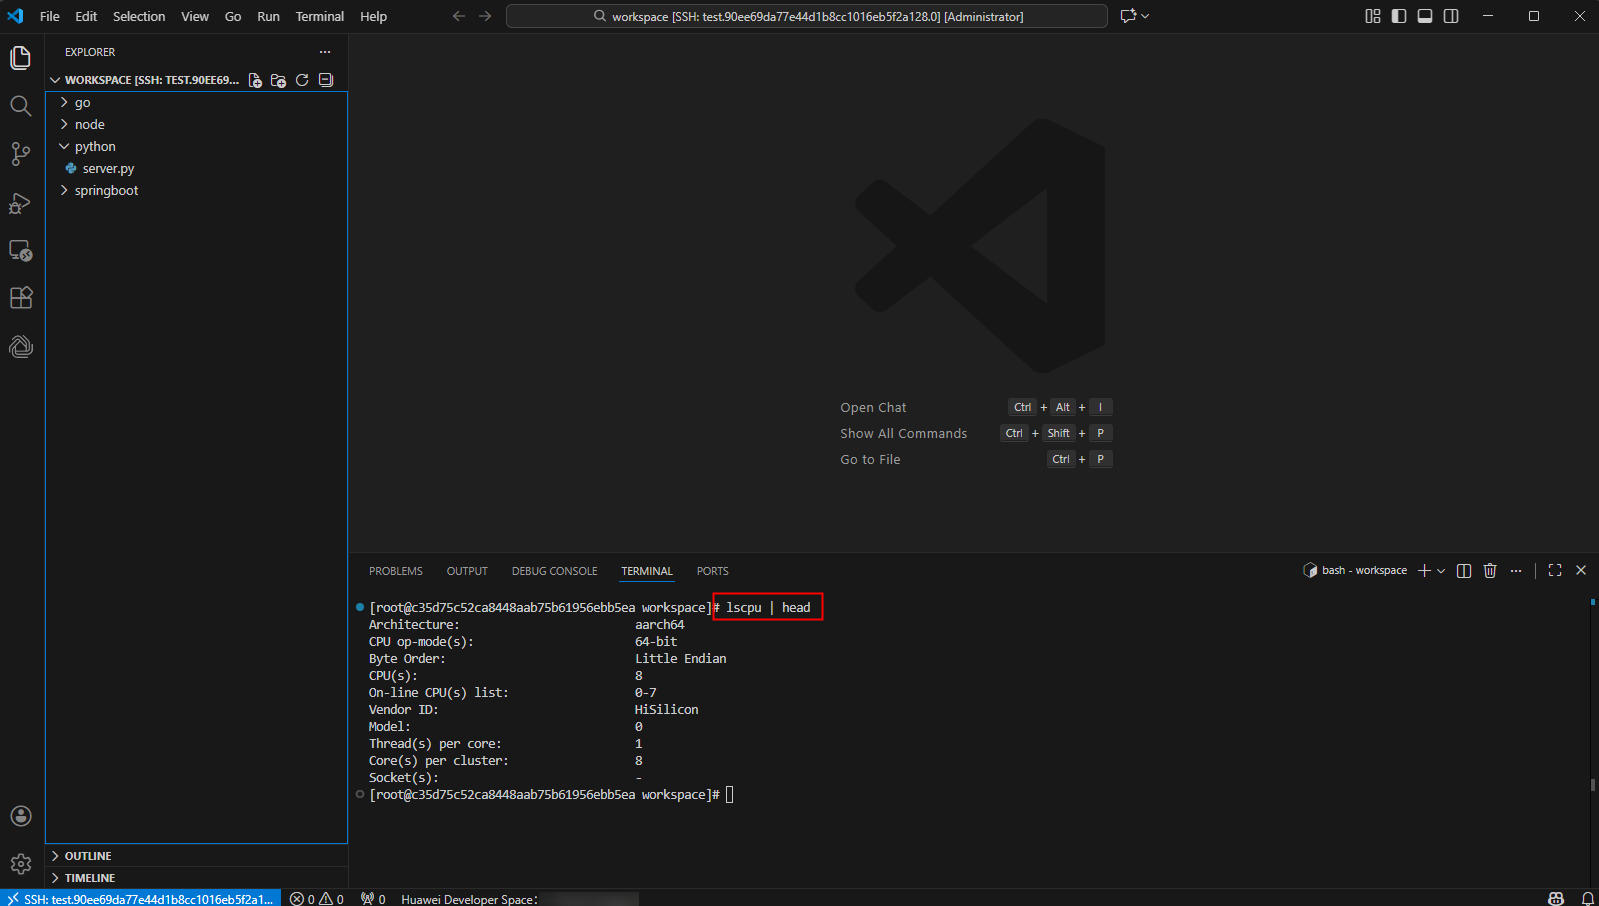
Task: Expand the go folder
Action: [x=196, y=102]
